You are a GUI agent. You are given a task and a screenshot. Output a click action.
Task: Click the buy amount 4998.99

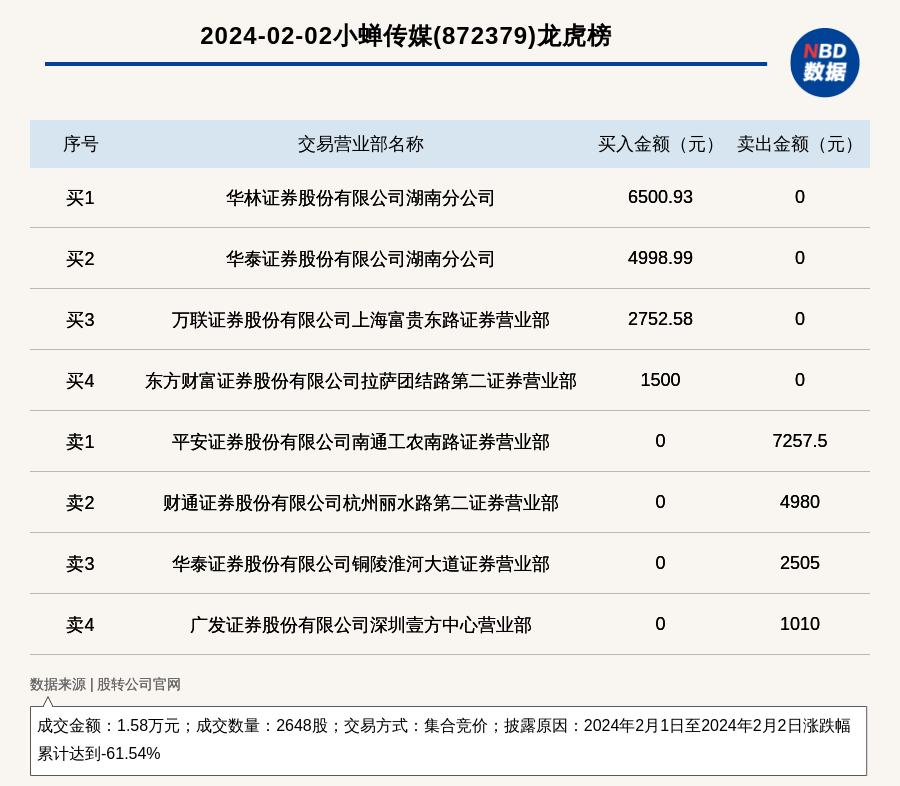coord(660,258)
